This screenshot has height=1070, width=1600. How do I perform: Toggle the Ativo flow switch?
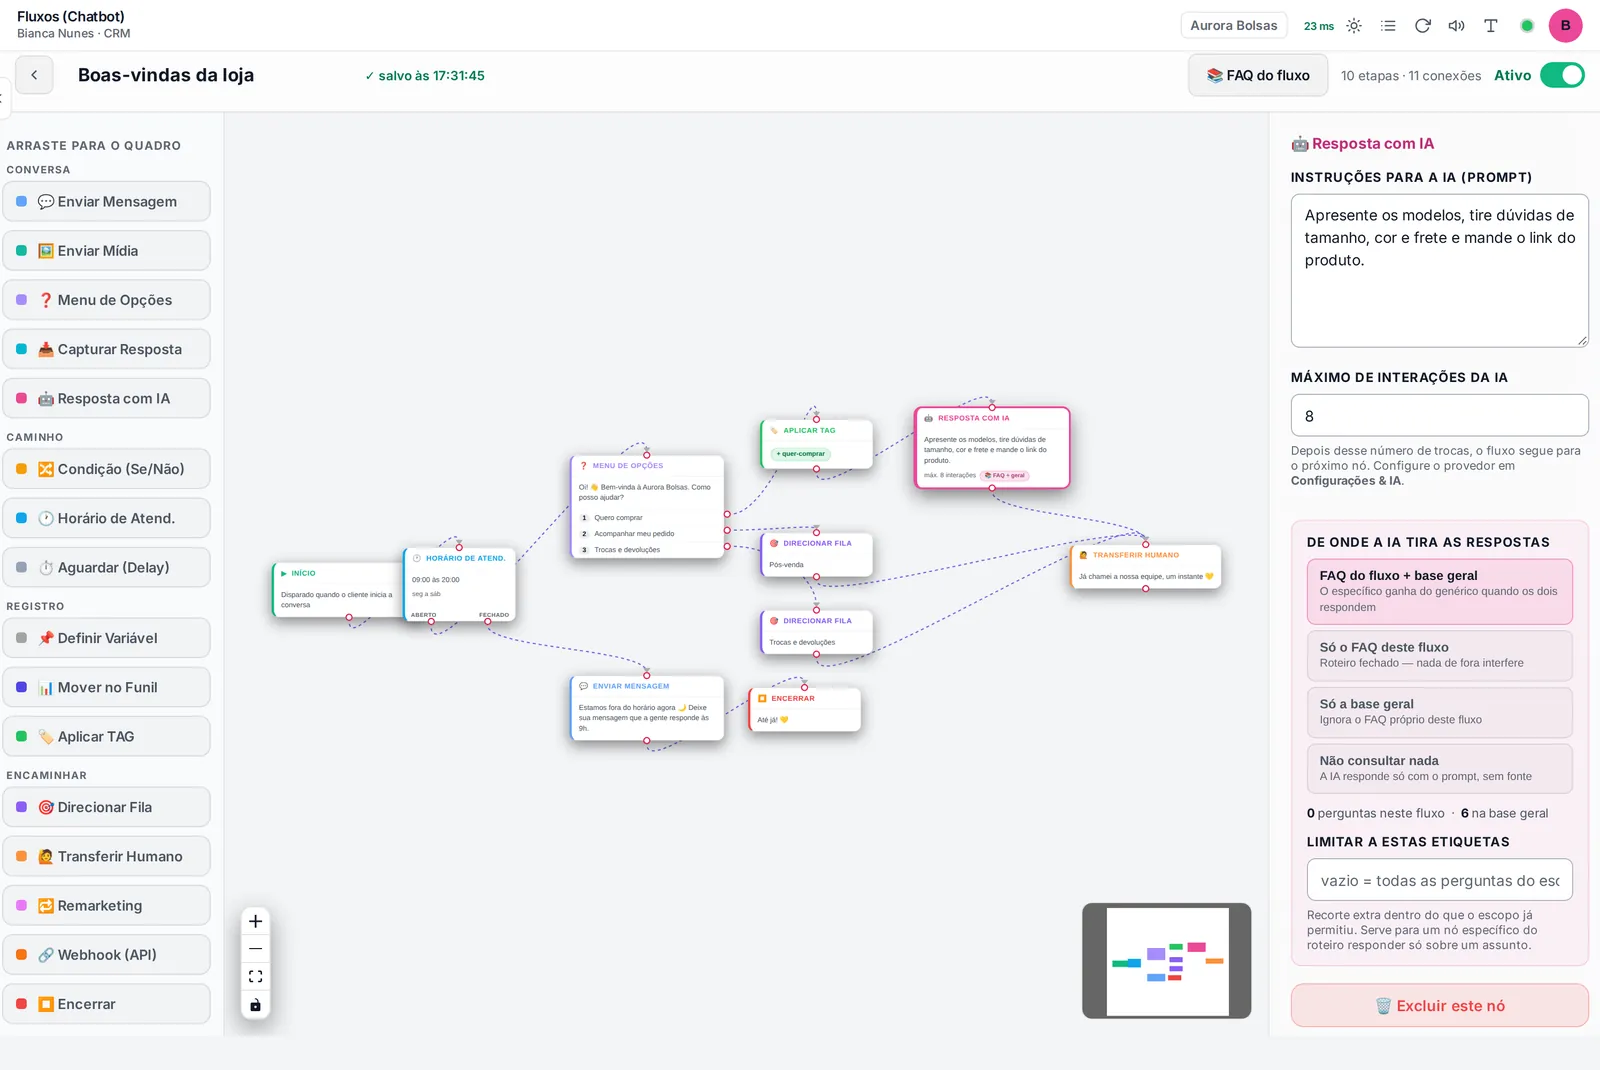coord(1562,75)
